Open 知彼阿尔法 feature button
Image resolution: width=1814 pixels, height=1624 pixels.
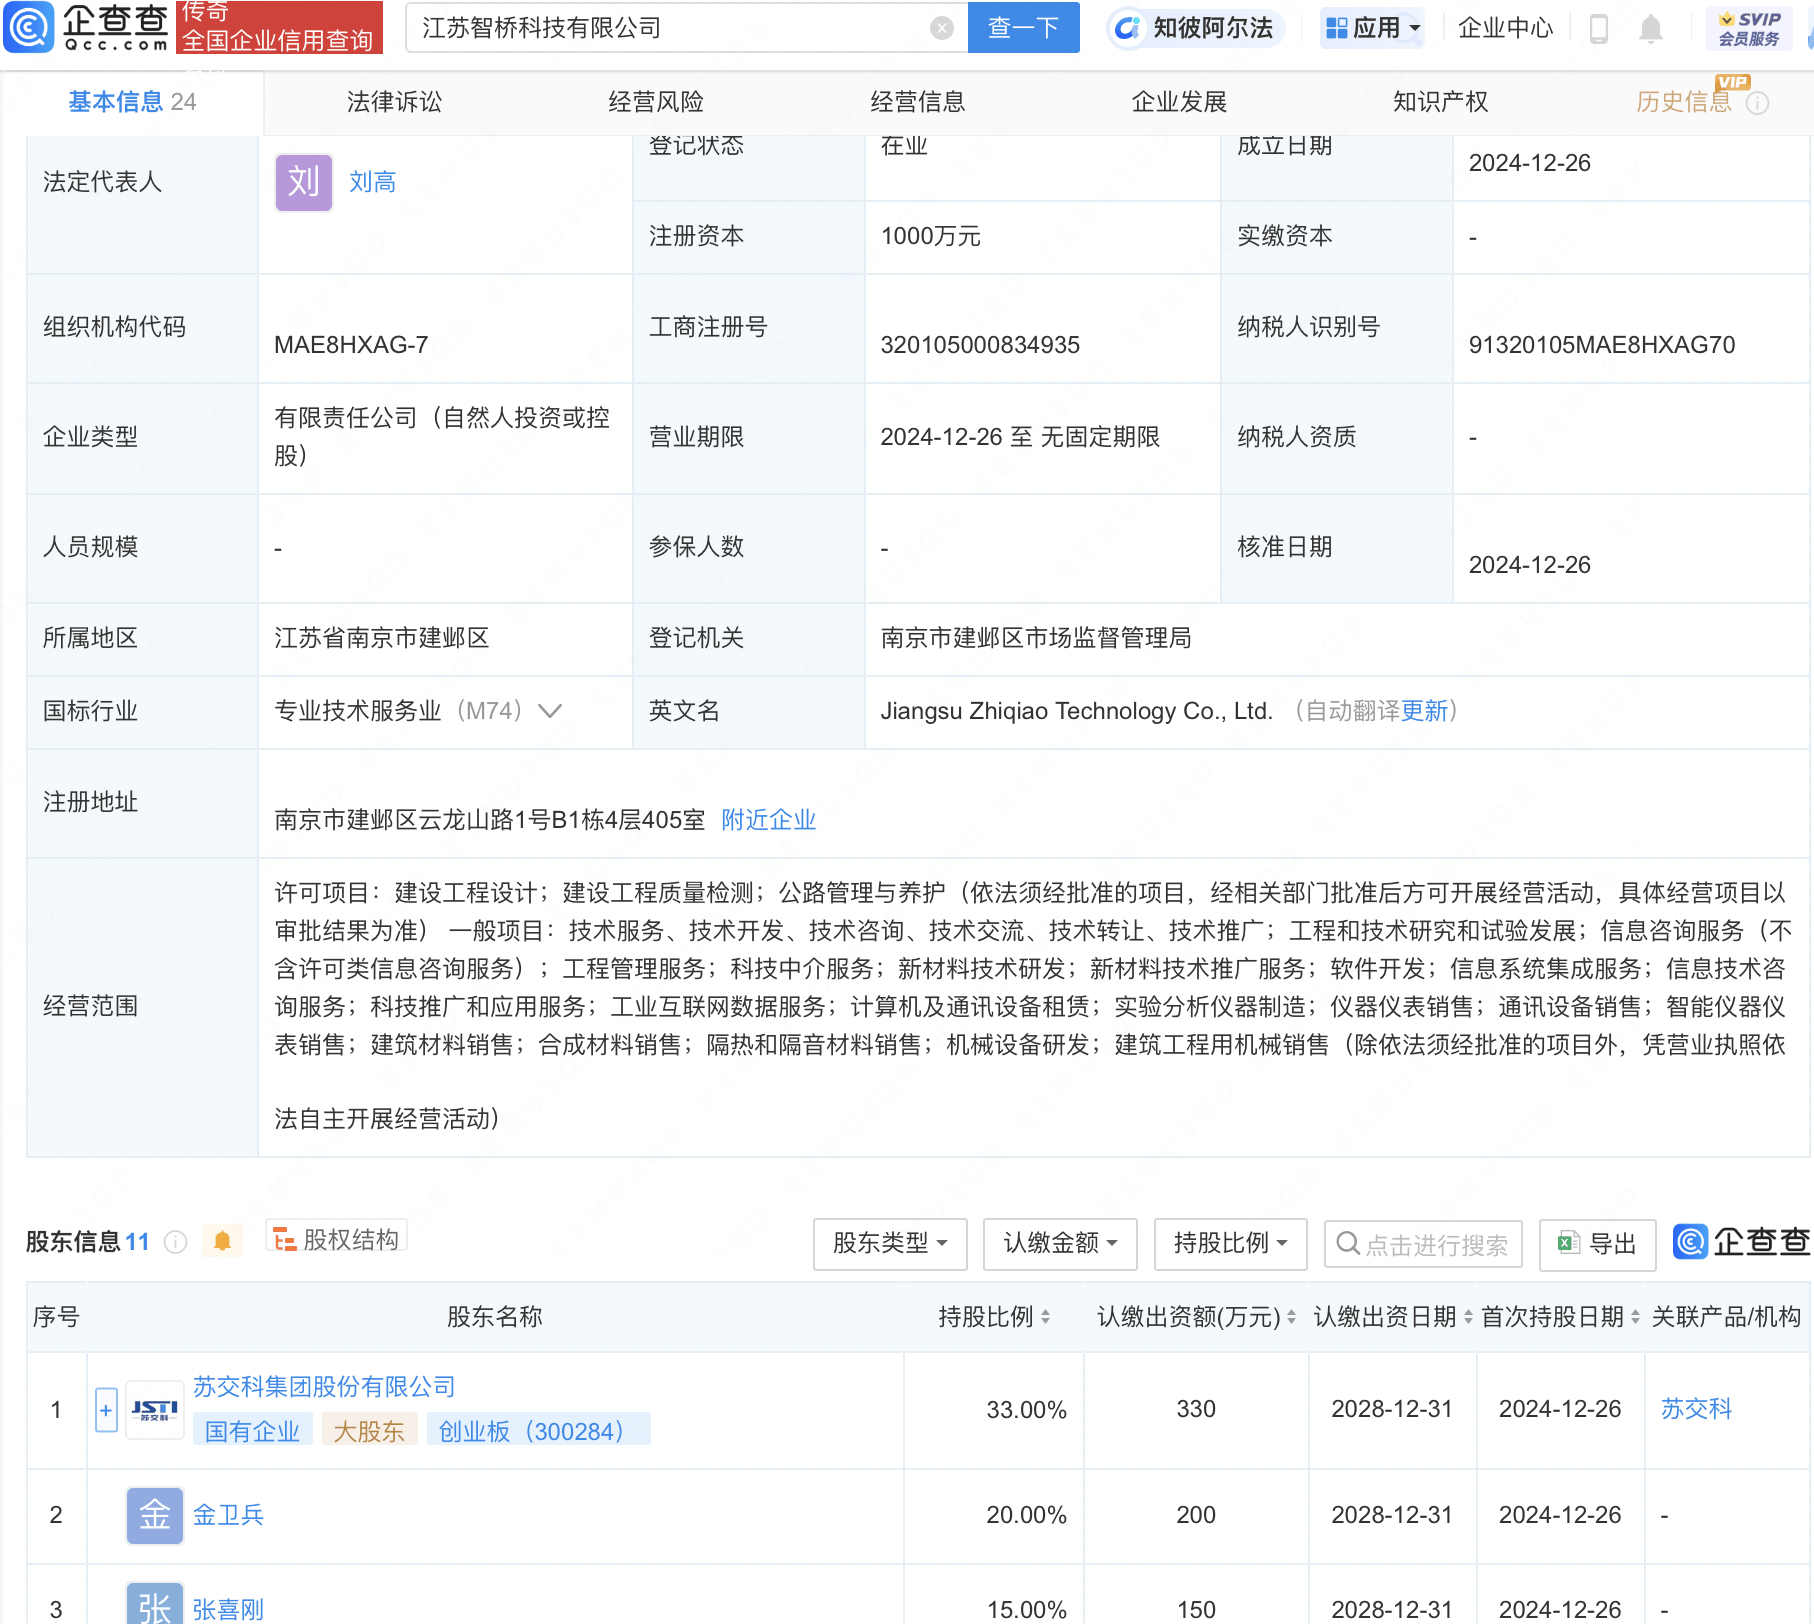pos(1196,28)
